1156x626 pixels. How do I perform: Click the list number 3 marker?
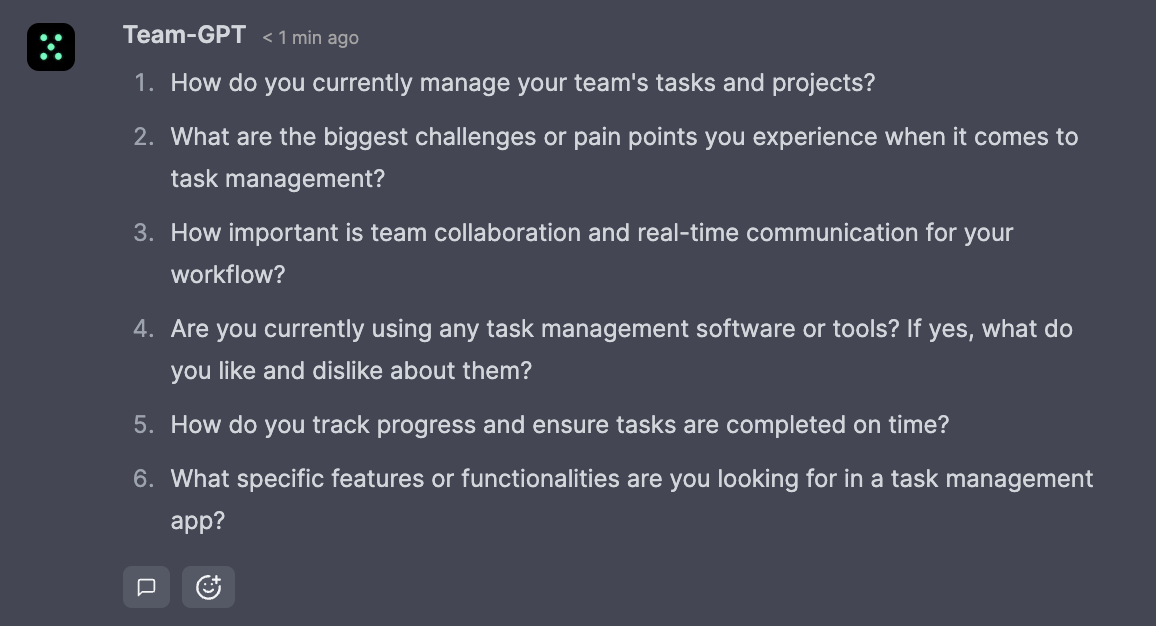tap(144, 232)
